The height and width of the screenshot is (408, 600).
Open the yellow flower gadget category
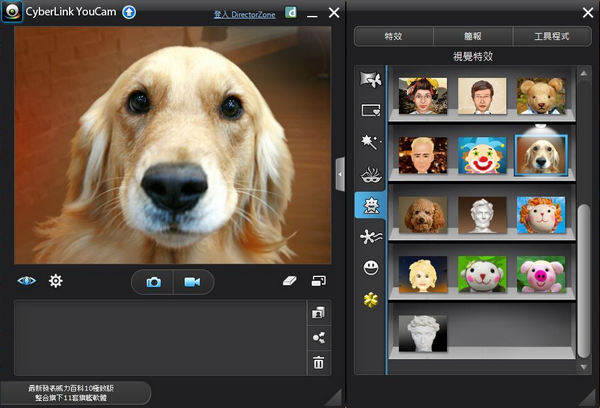click(371, 300)
